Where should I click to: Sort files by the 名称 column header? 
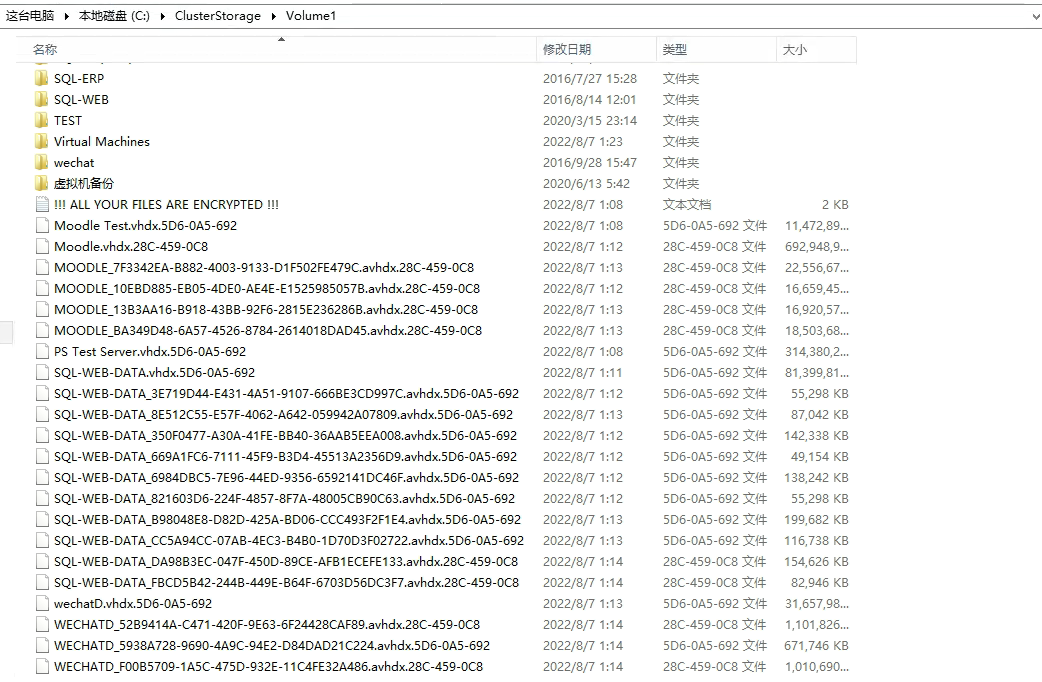coord(45,49)
